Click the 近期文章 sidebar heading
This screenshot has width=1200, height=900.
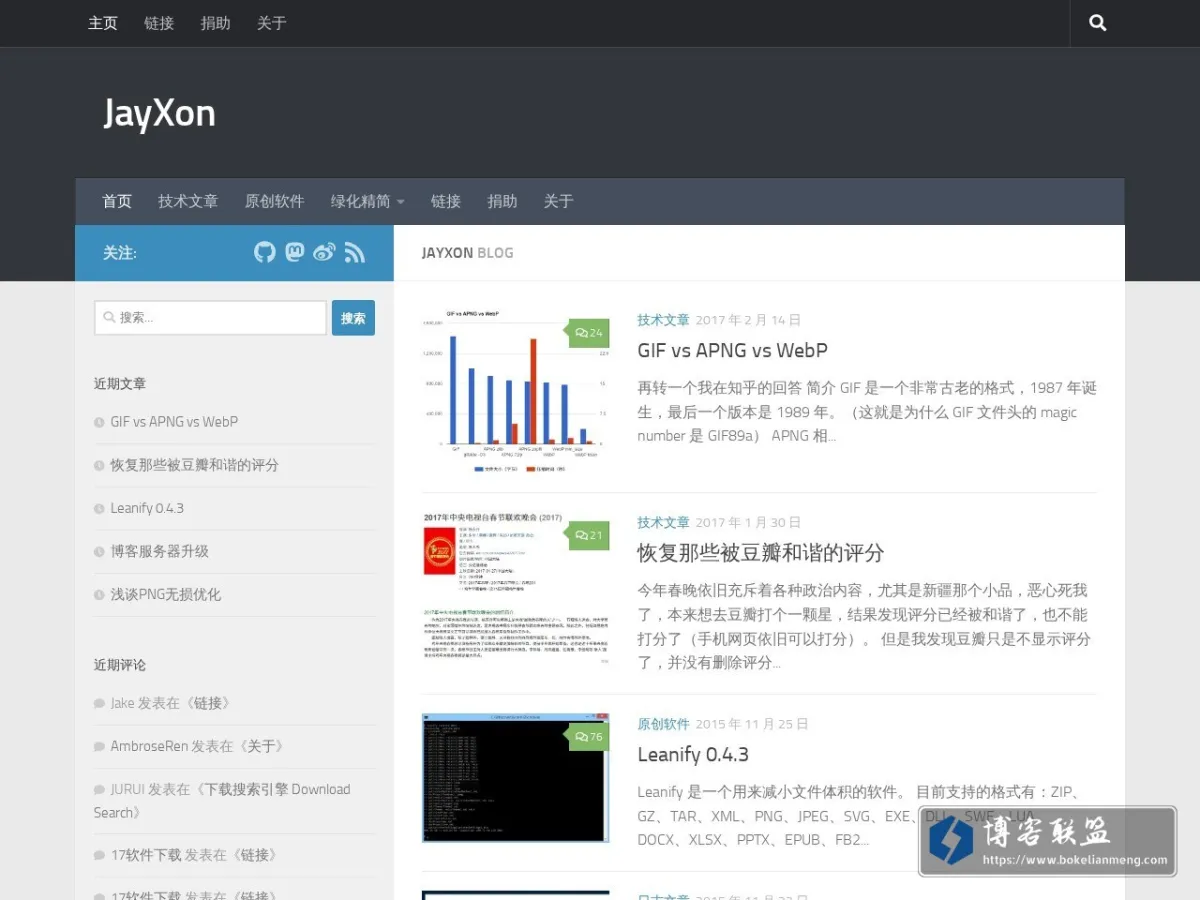[x=120, y=384]
